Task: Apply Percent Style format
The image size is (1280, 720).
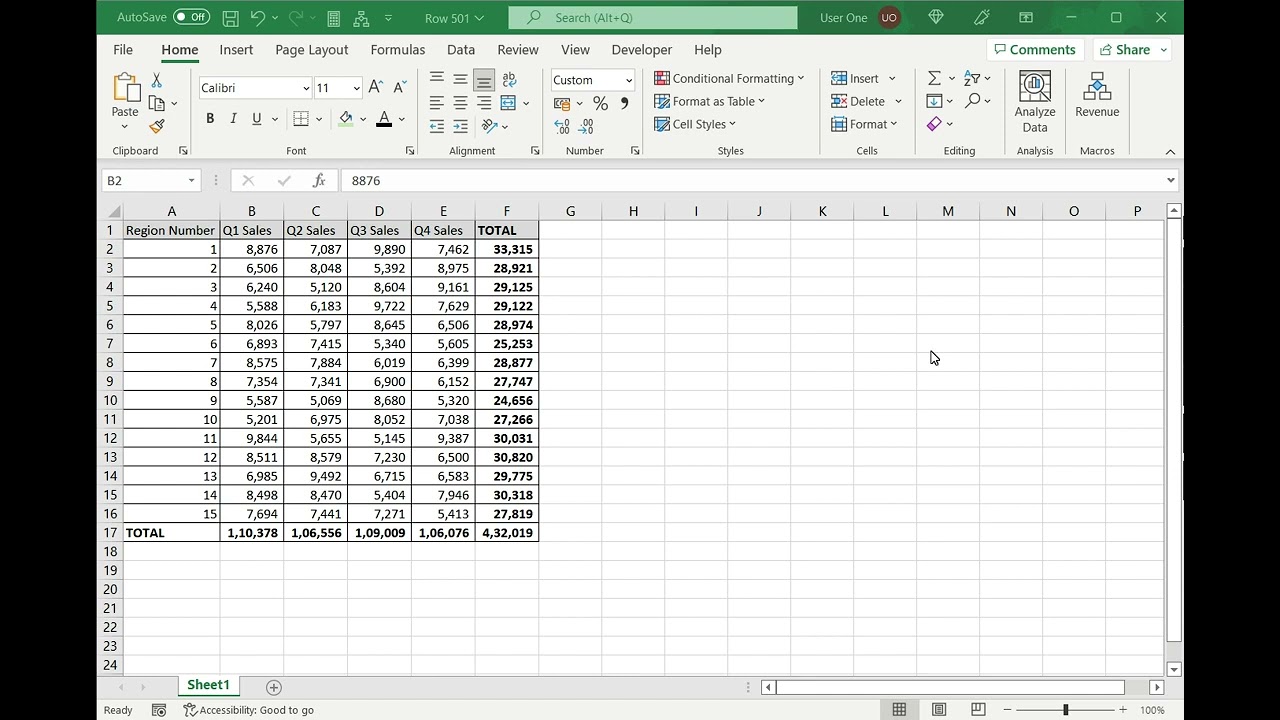Action: [x=600, y=103]
